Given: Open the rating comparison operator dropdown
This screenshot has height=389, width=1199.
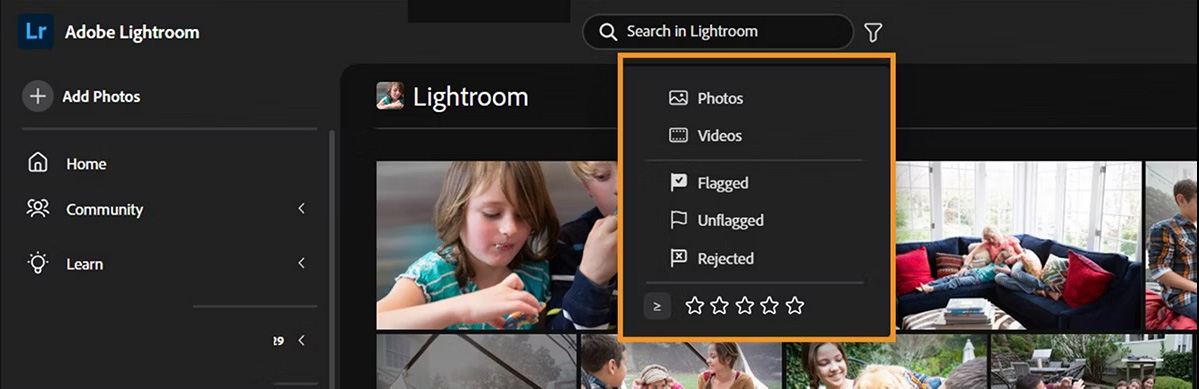Looking at the screenshot, I should point(657,306).
